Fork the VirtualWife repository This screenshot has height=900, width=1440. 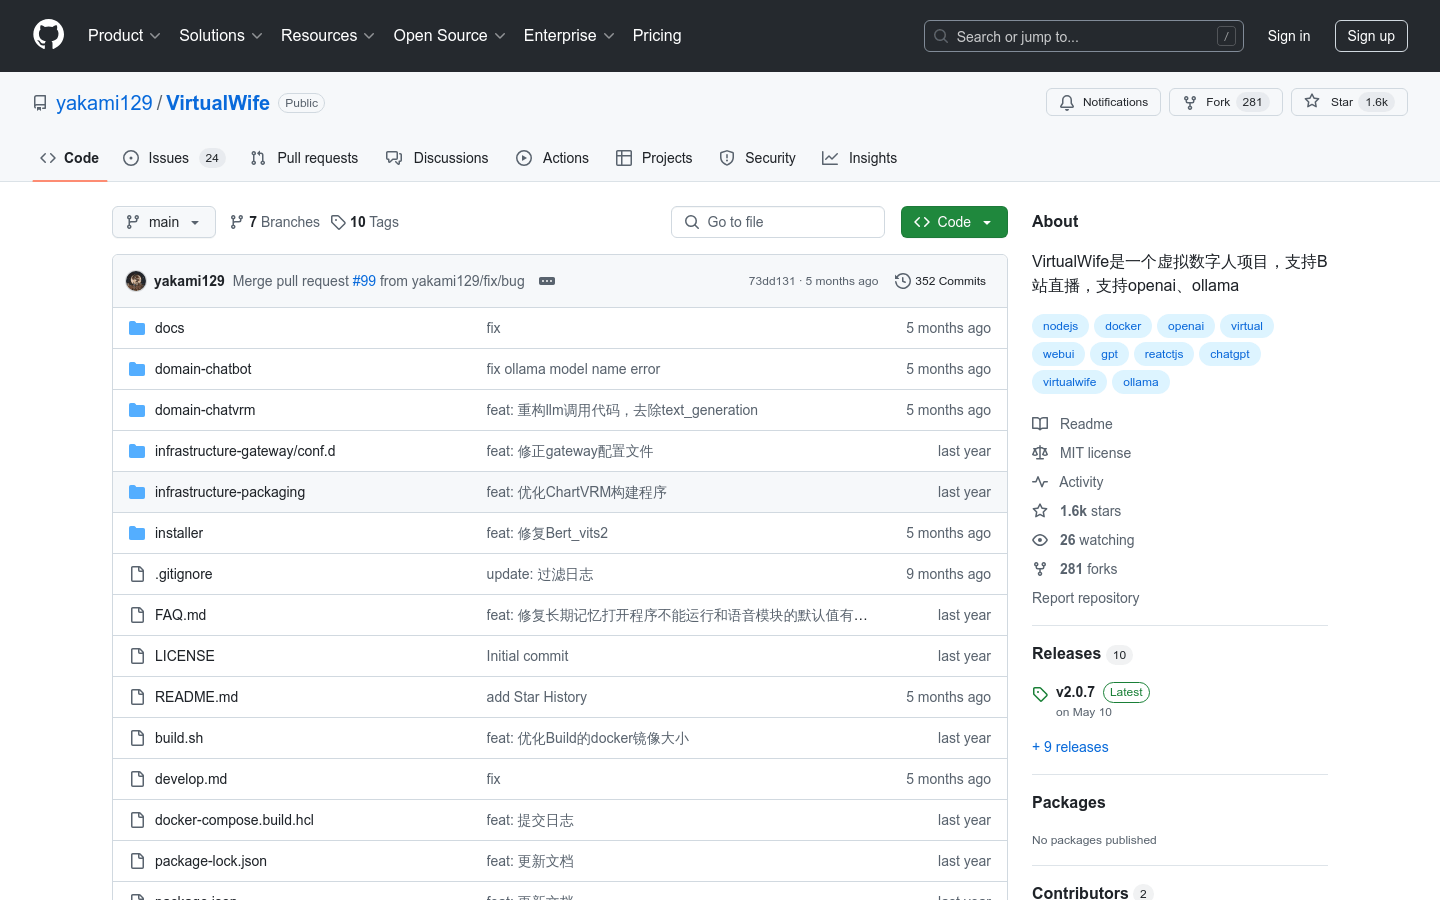[x=1225, y=102]
